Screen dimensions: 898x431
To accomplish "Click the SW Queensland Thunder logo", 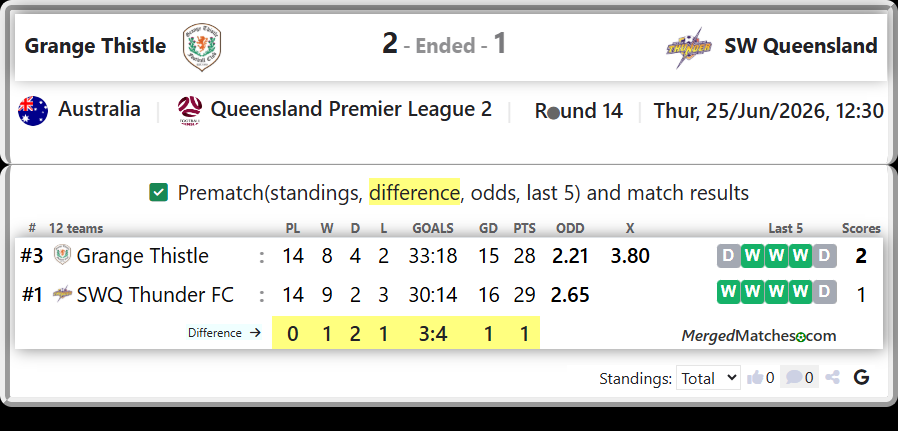I will (689, 48).
